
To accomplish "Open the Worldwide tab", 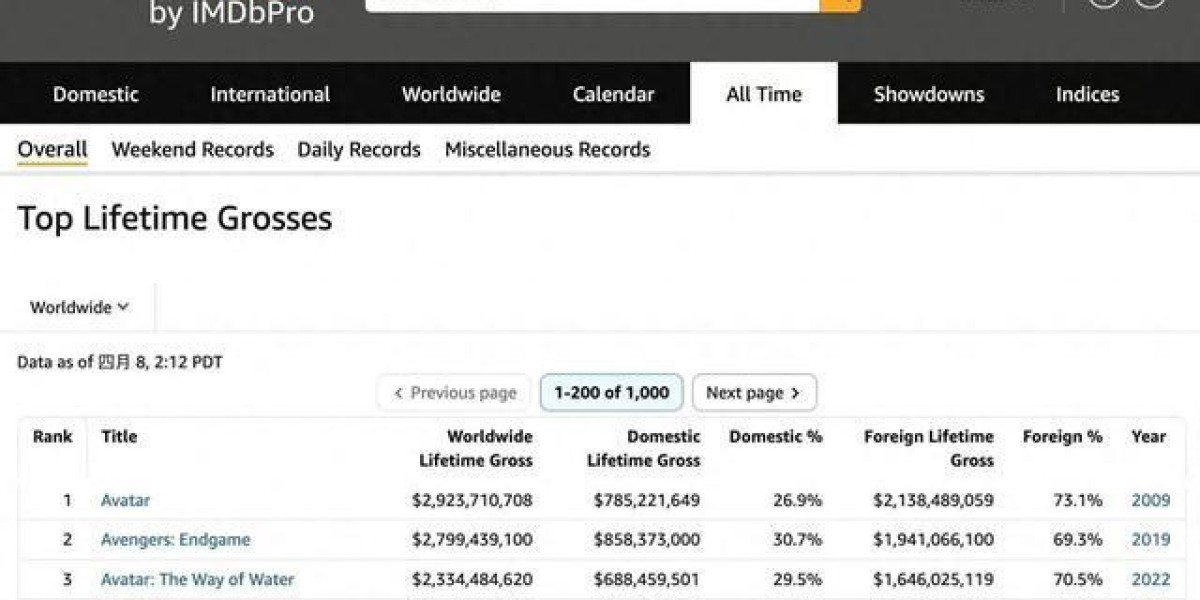I will [x=451, y=94].
